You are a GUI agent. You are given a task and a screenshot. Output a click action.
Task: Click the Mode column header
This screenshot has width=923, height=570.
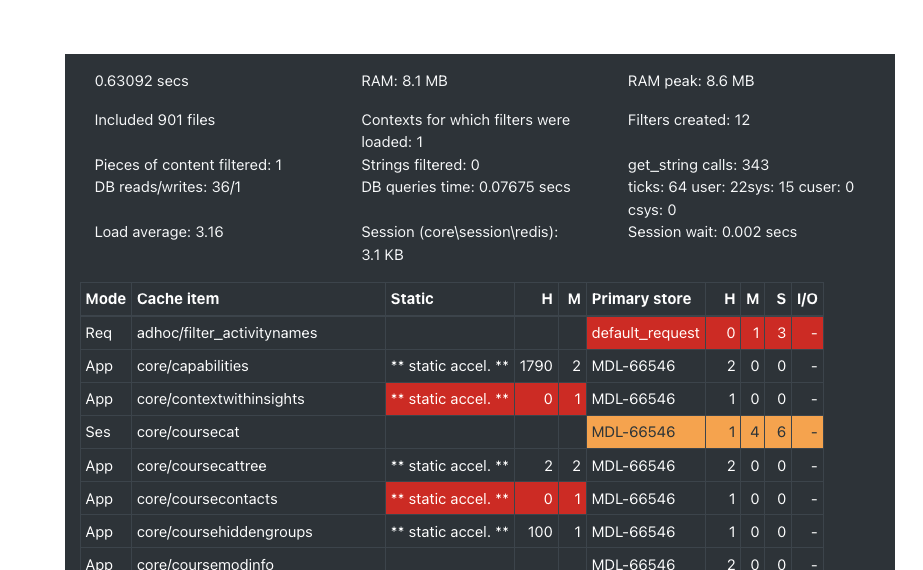(105, 299)
